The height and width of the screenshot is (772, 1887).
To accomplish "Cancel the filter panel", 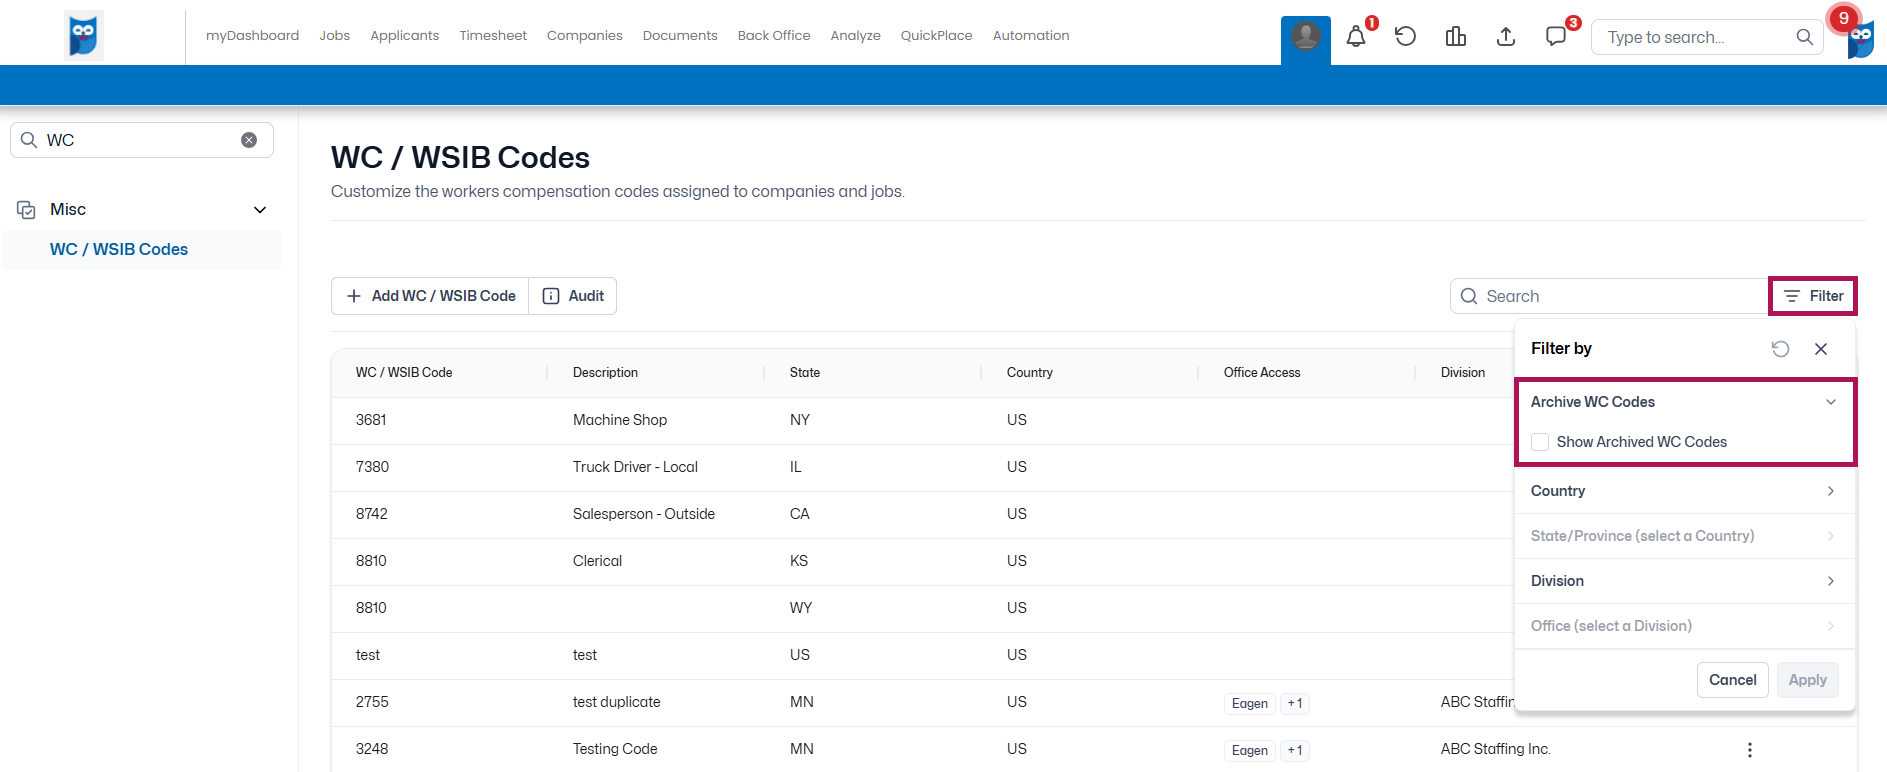I will point(1732,680).
